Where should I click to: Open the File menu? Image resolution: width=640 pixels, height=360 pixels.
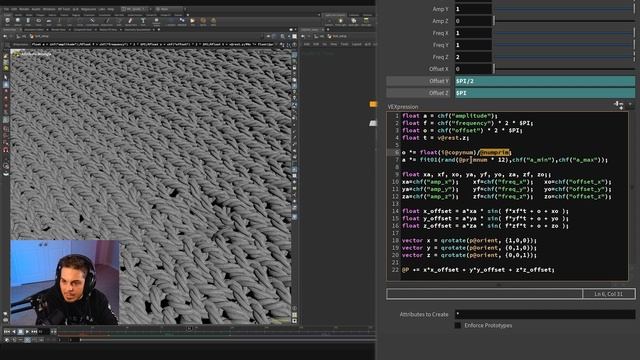(x=7, y=9)
